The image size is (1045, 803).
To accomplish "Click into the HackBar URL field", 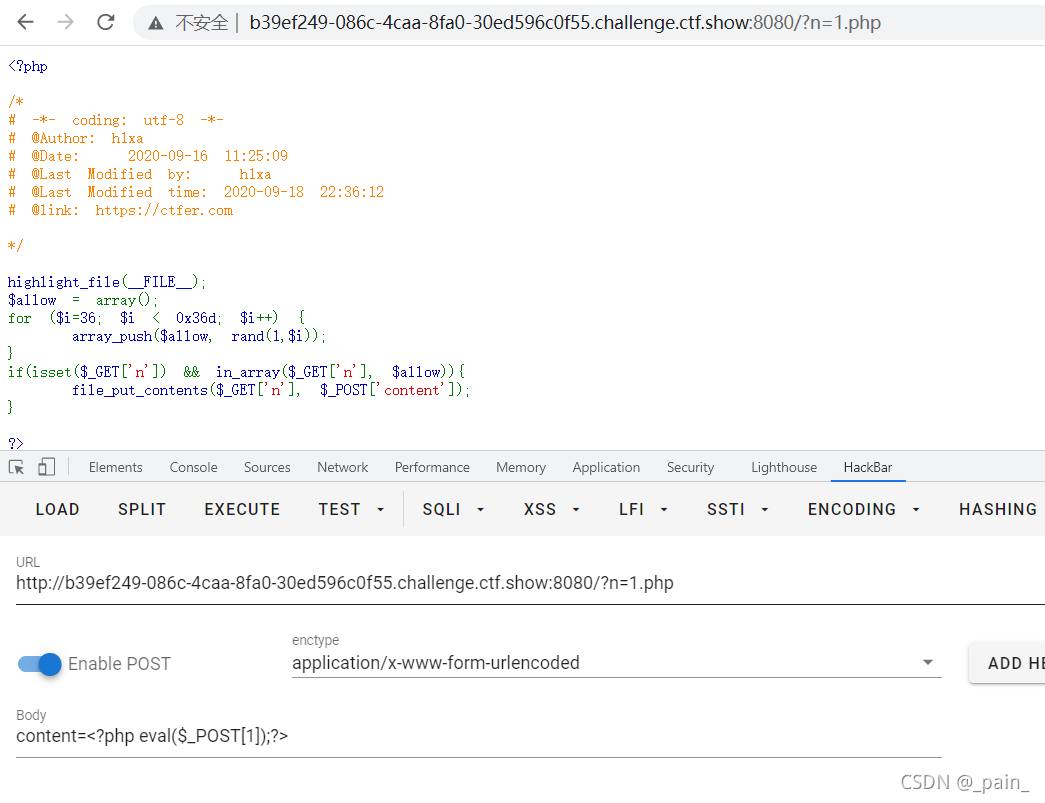I will [x=530, y=583].
